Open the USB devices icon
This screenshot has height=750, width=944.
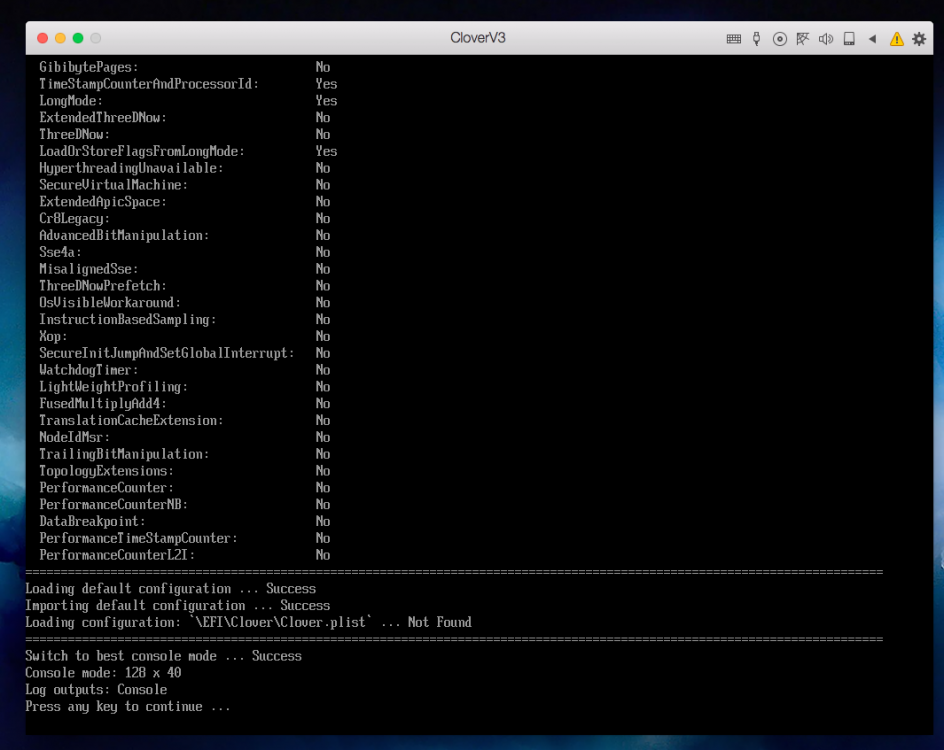(x=757, y=39)
